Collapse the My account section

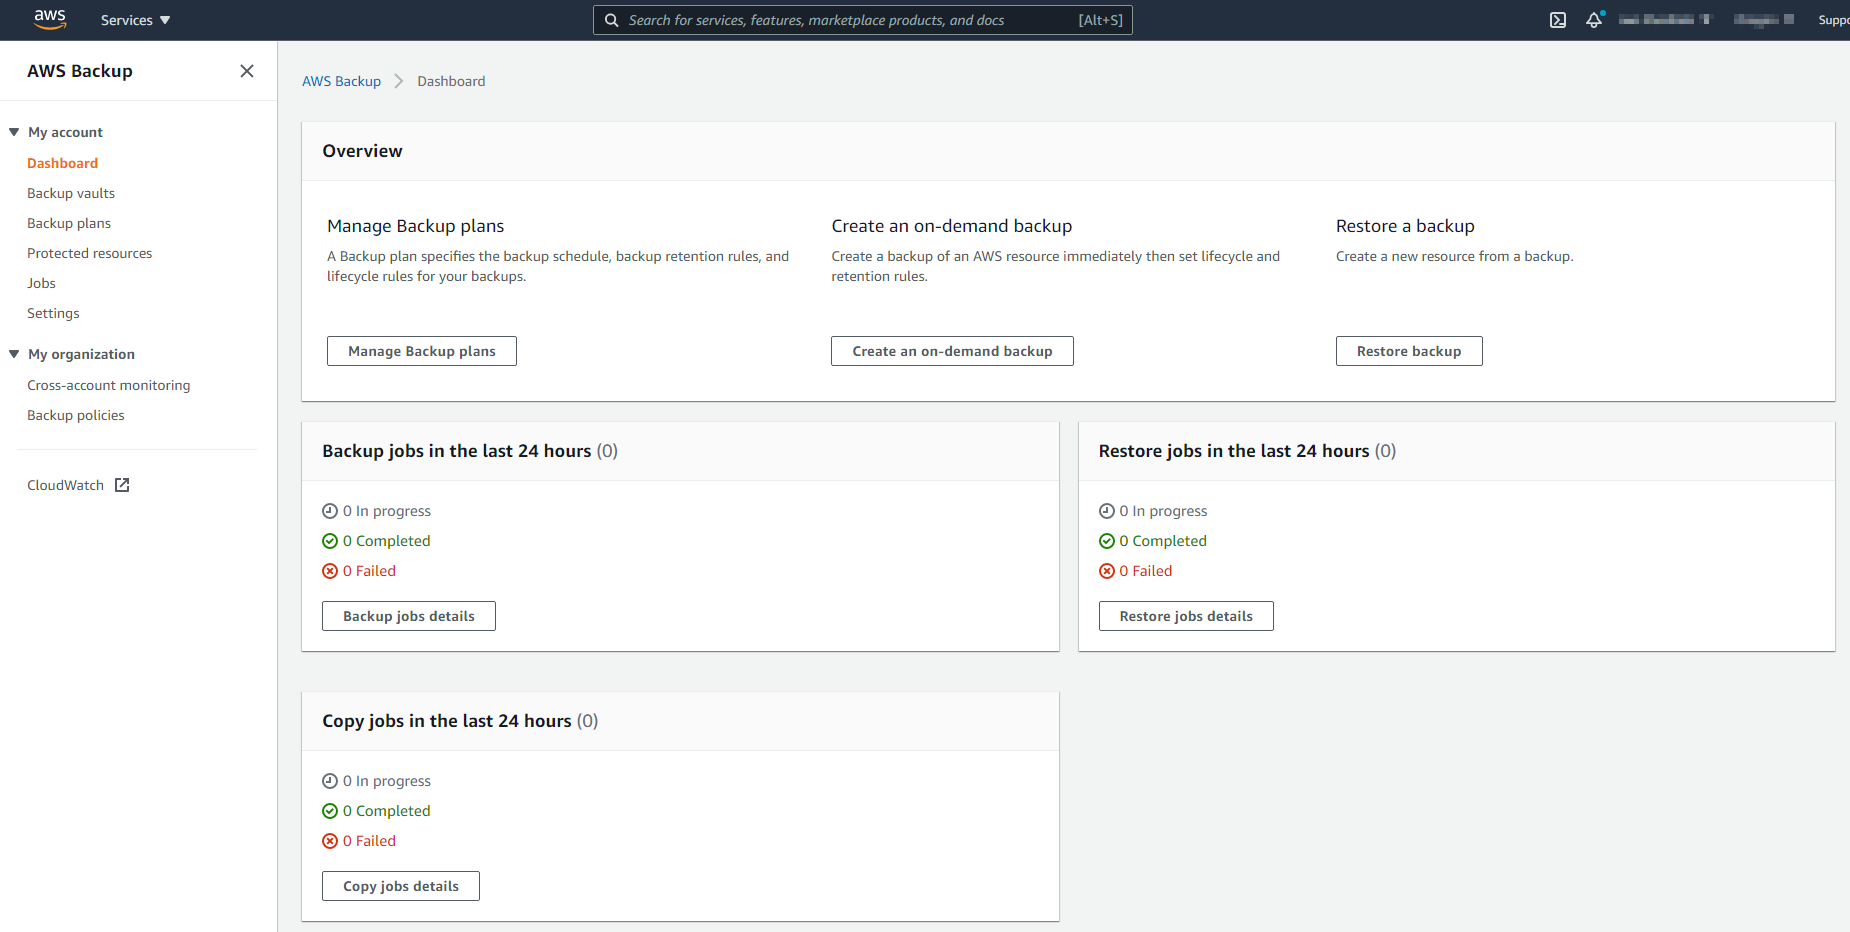pos(14,132)
